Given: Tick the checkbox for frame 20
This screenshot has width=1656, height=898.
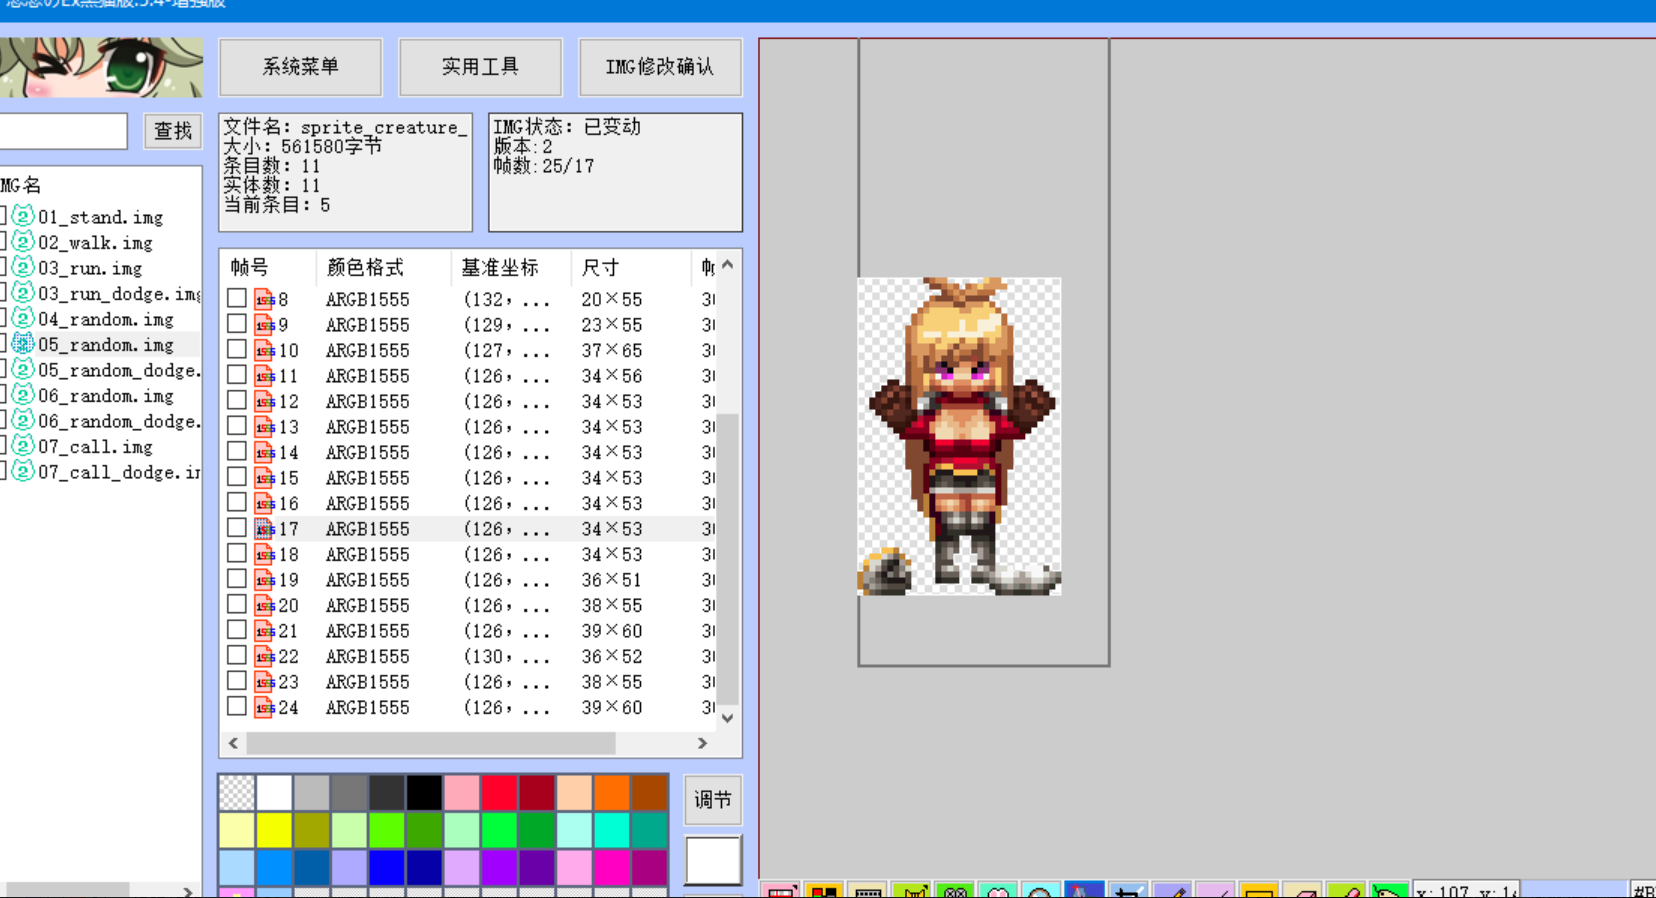Looking at the screenshot, I should 237,604.
